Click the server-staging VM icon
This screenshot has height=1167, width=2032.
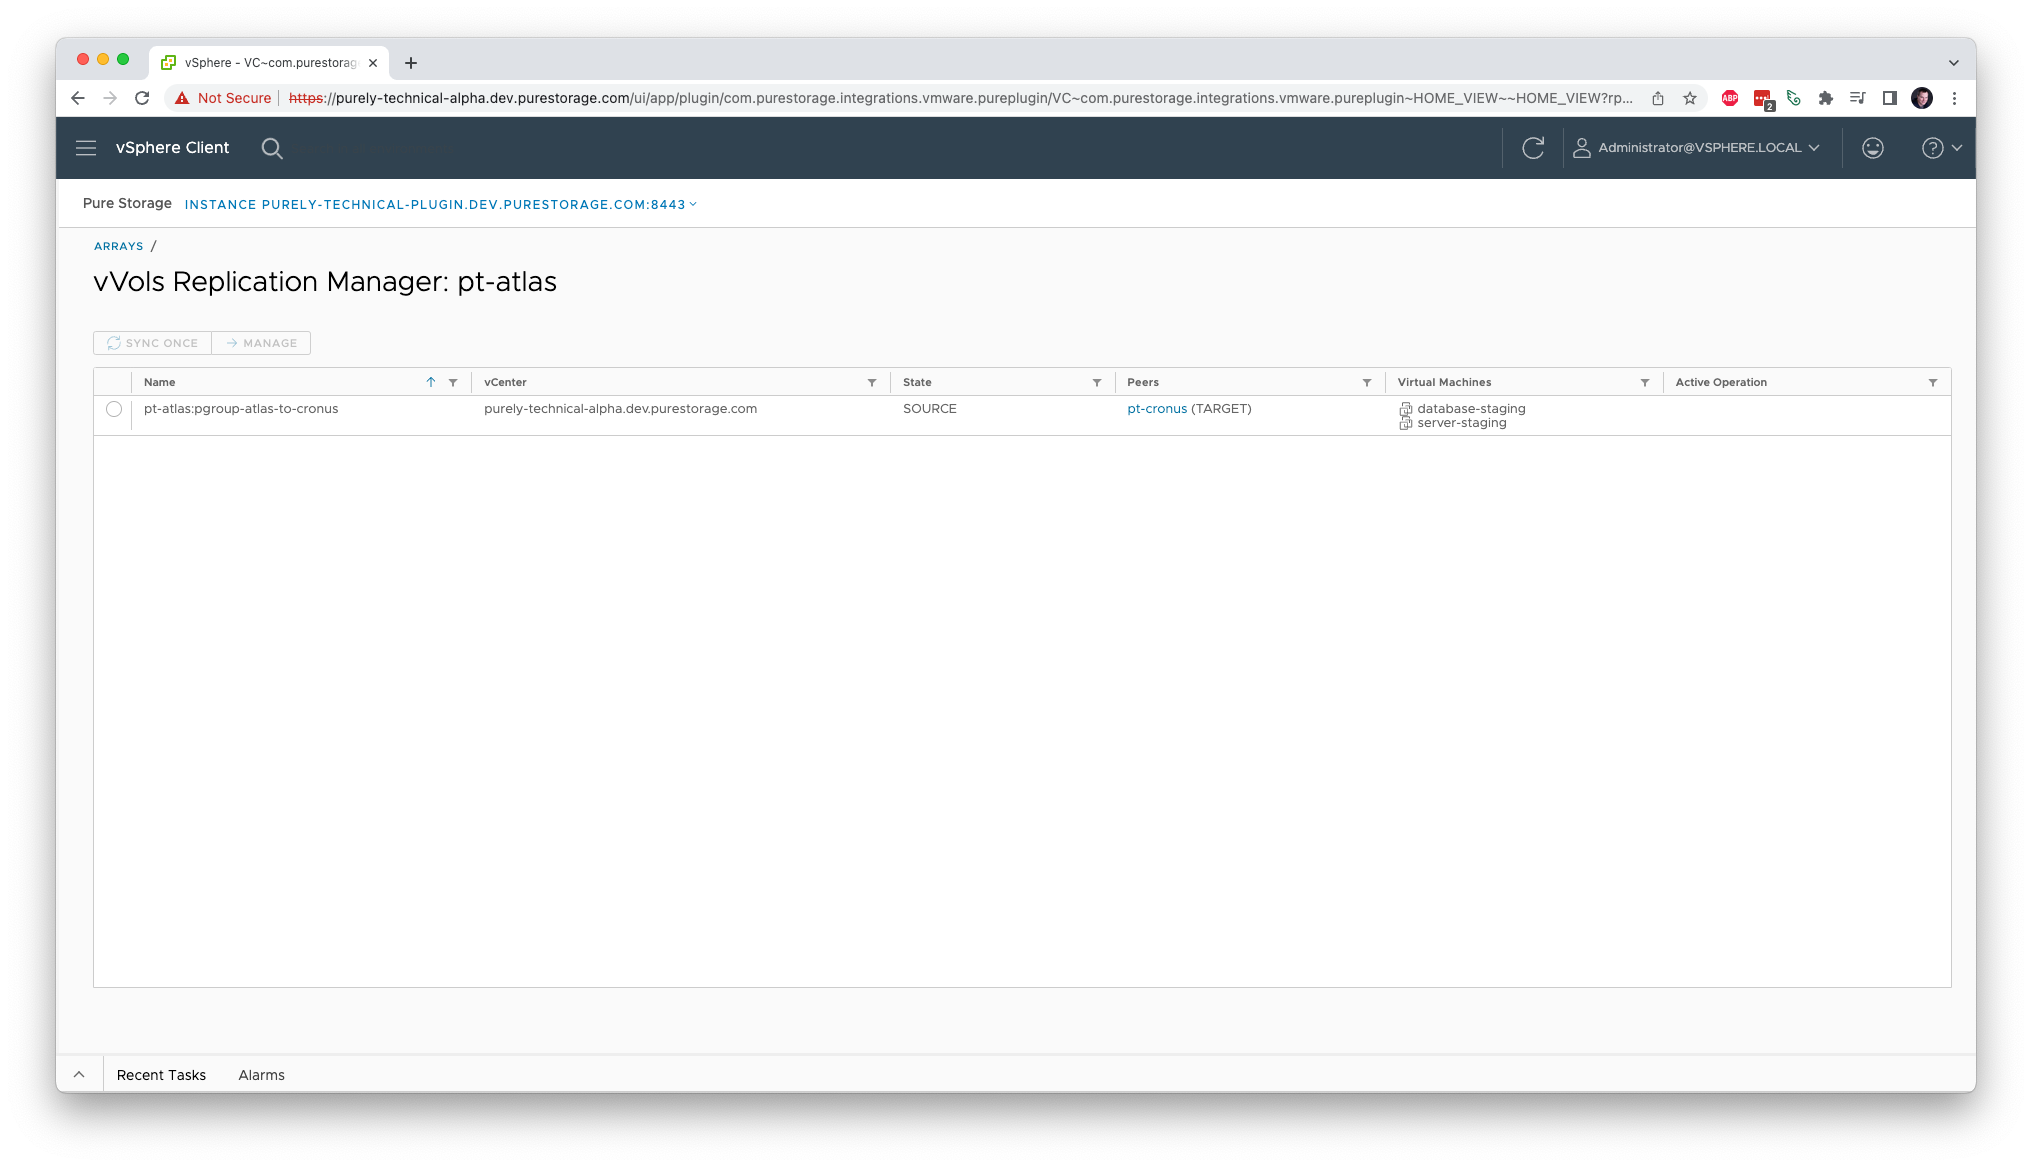(x=1405, y=423)
